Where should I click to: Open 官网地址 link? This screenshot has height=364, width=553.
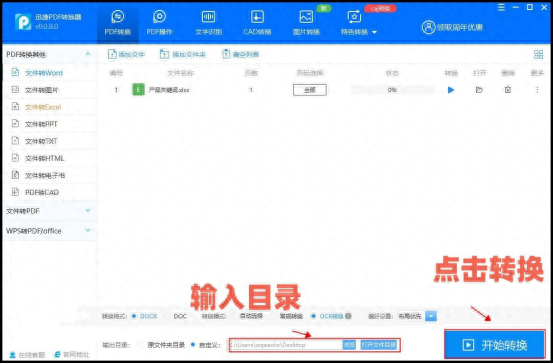72,355
